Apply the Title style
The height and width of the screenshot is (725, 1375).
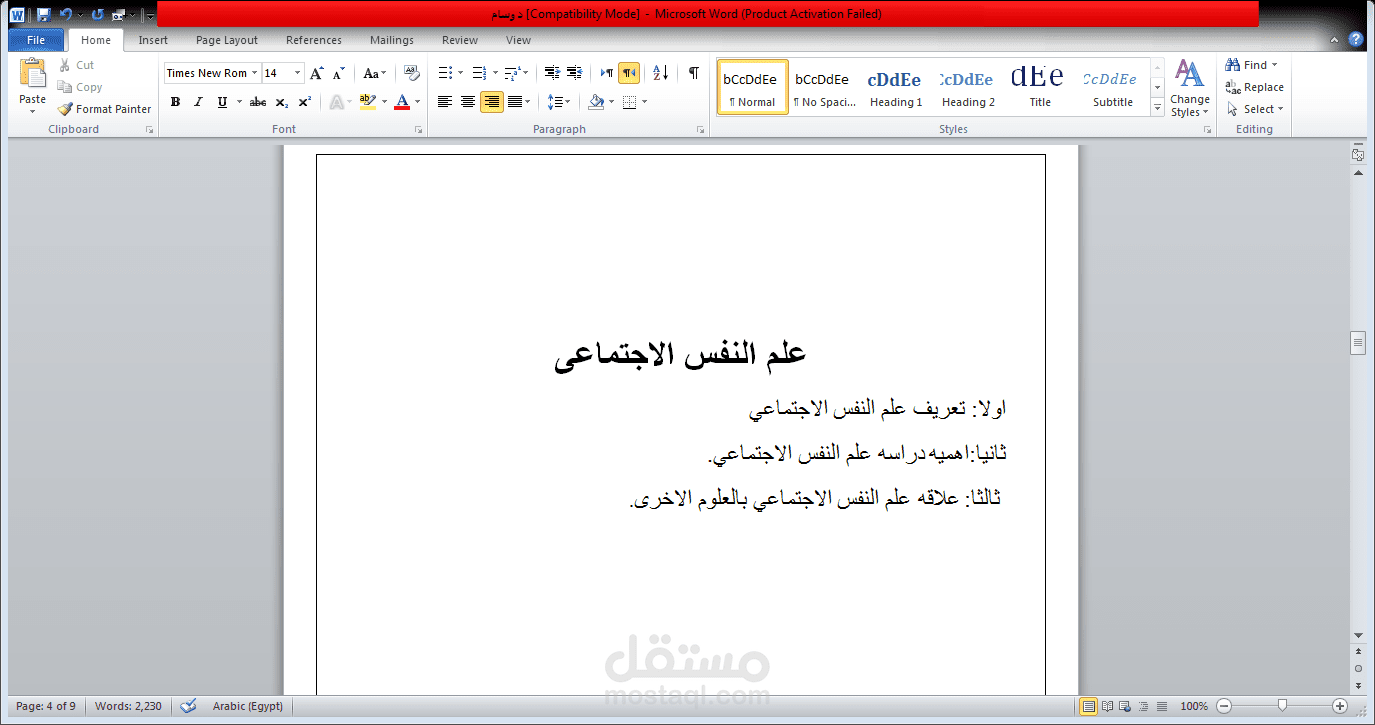tap(1040, 87)
